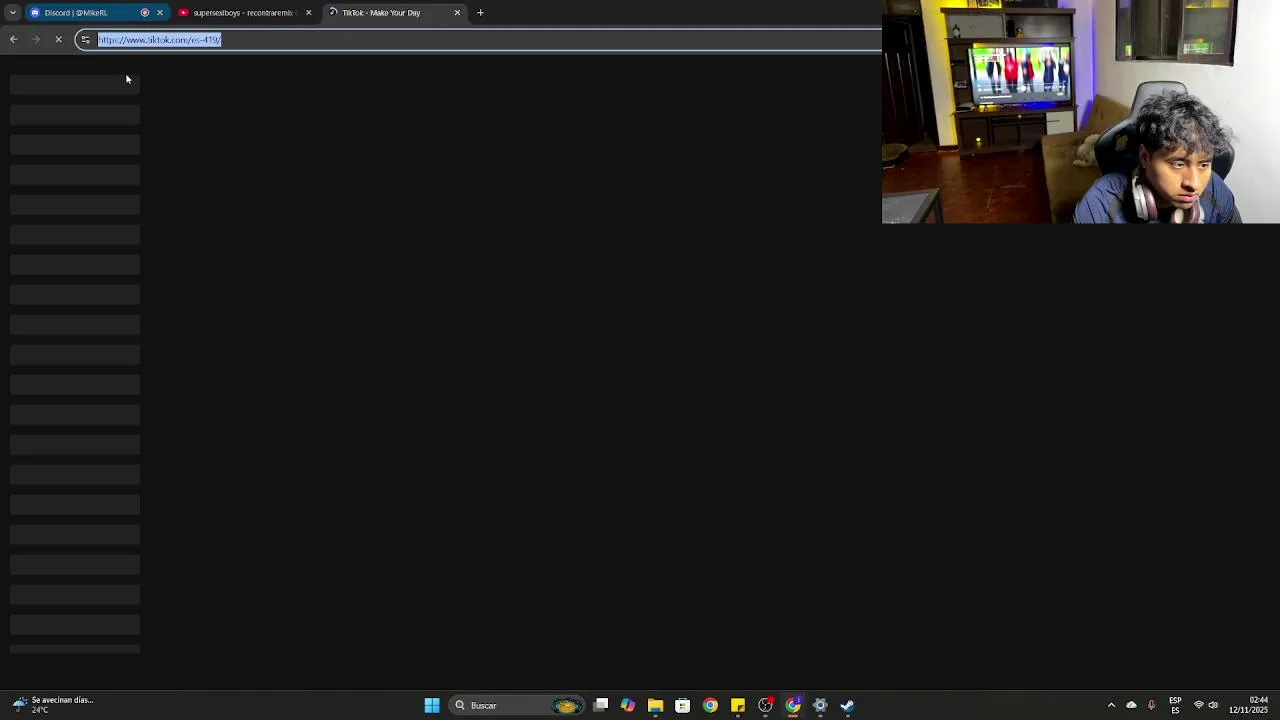Open Sticky Notes from the taskbar
Viewport: 1280px width, 720px height.
point(737,706)
